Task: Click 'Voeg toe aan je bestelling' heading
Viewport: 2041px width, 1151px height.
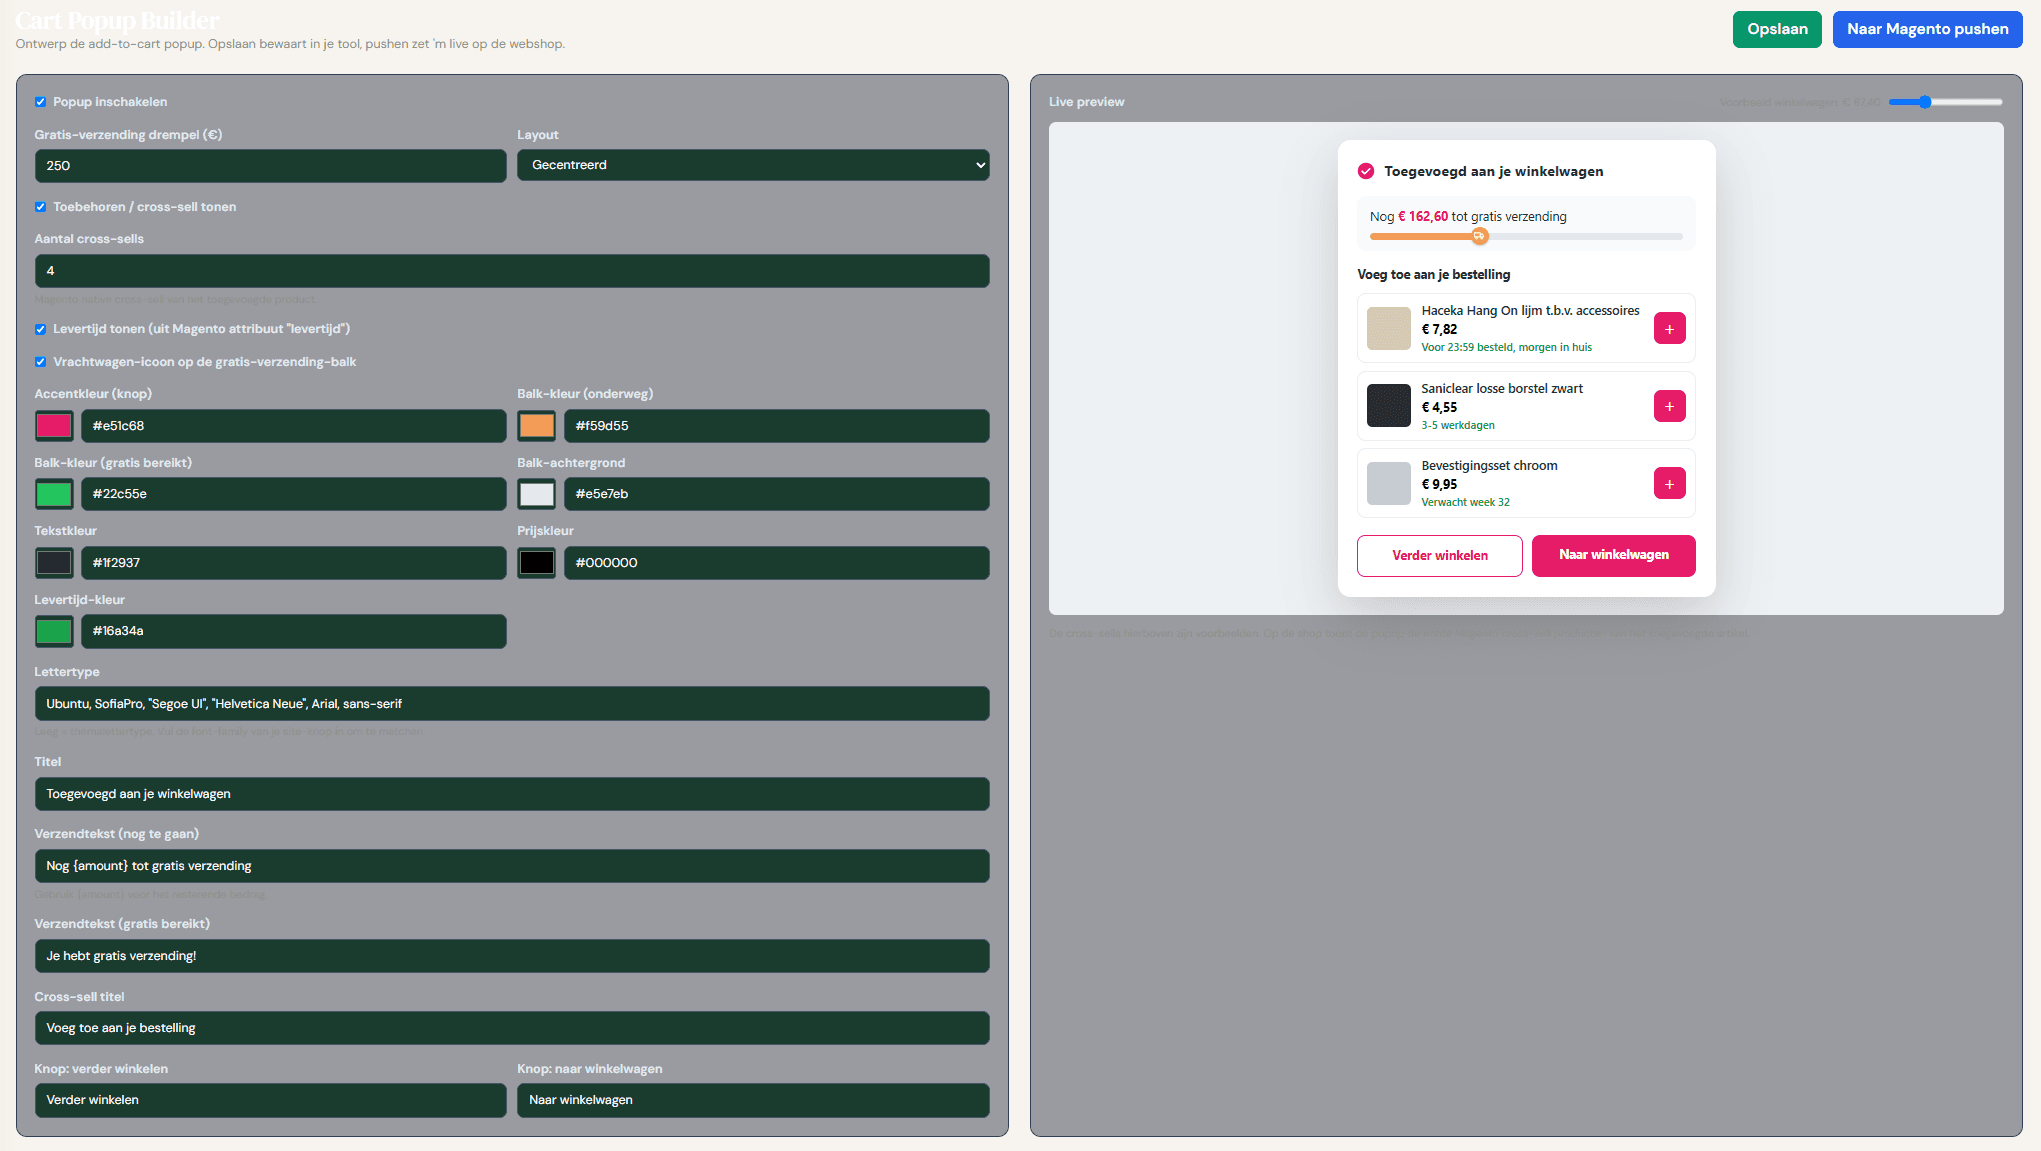Action: tap(1433, 275)
